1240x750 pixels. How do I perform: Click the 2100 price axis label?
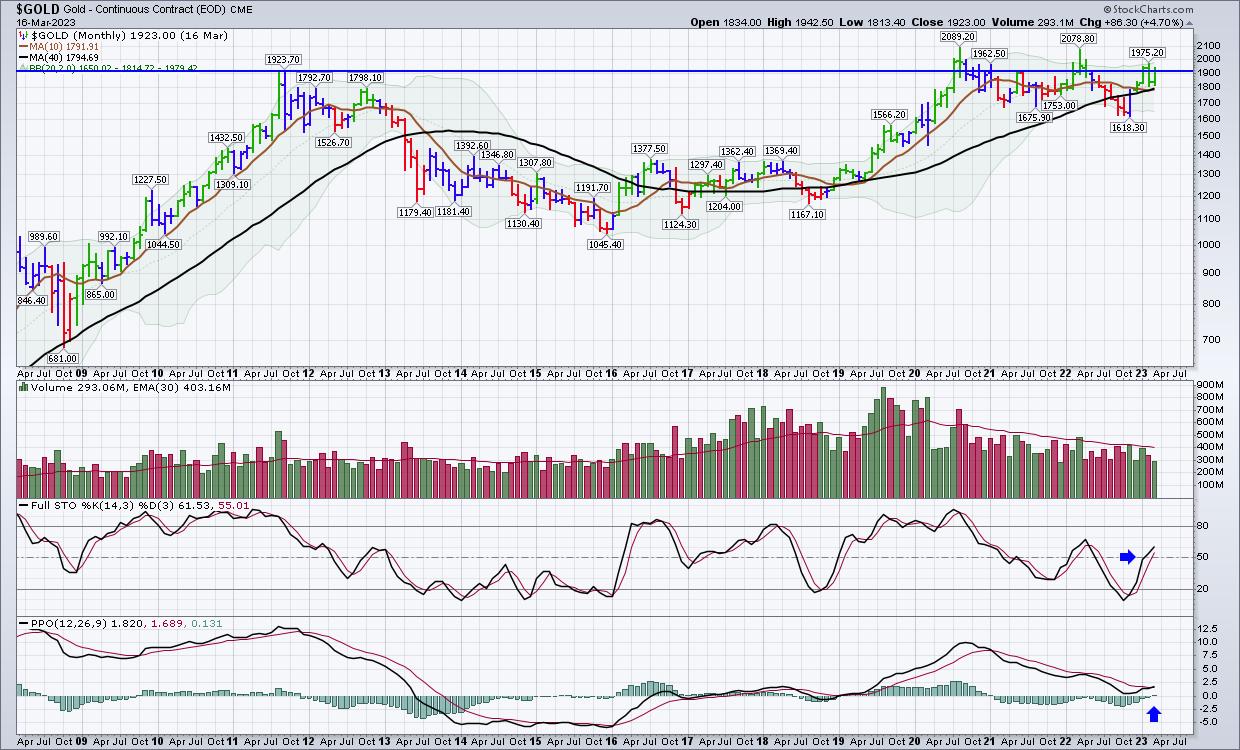point(1210,46)
